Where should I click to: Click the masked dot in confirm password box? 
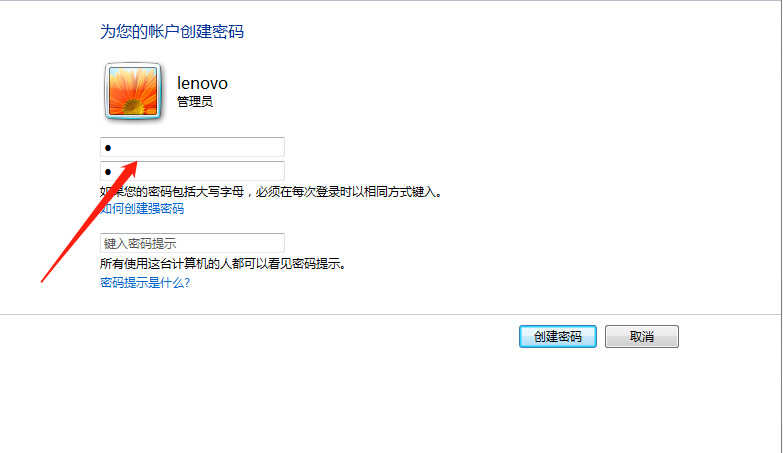click(x=108, y=172)
